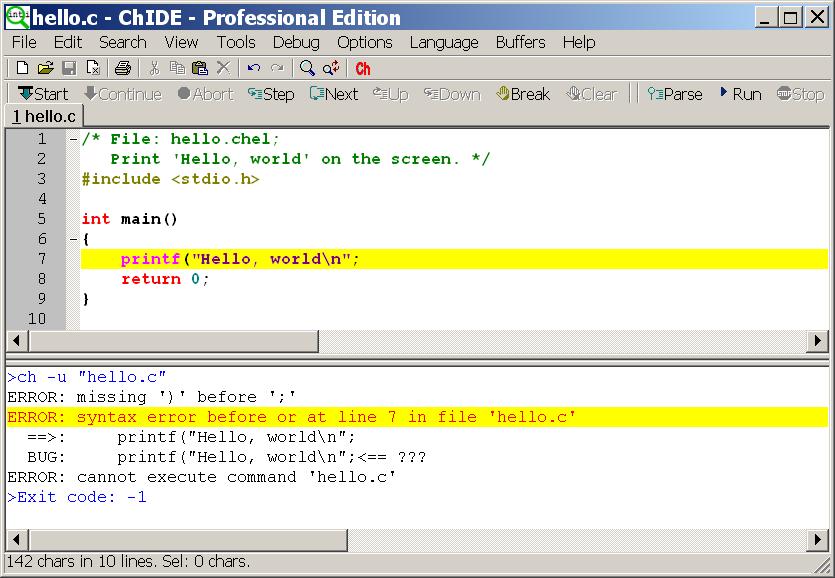The image size is (835, 578).
Task: Click the Save floppy disk icon
Action: pos(69,68)
